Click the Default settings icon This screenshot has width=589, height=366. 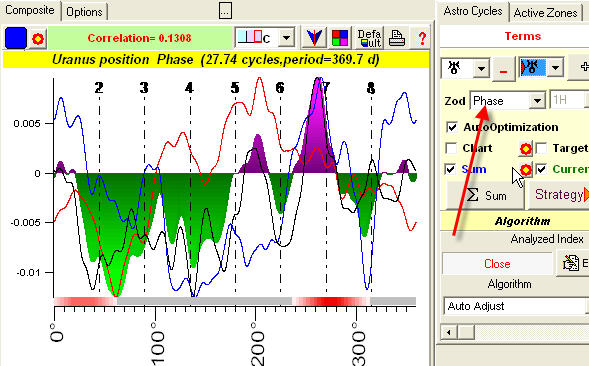coord(369,38)
